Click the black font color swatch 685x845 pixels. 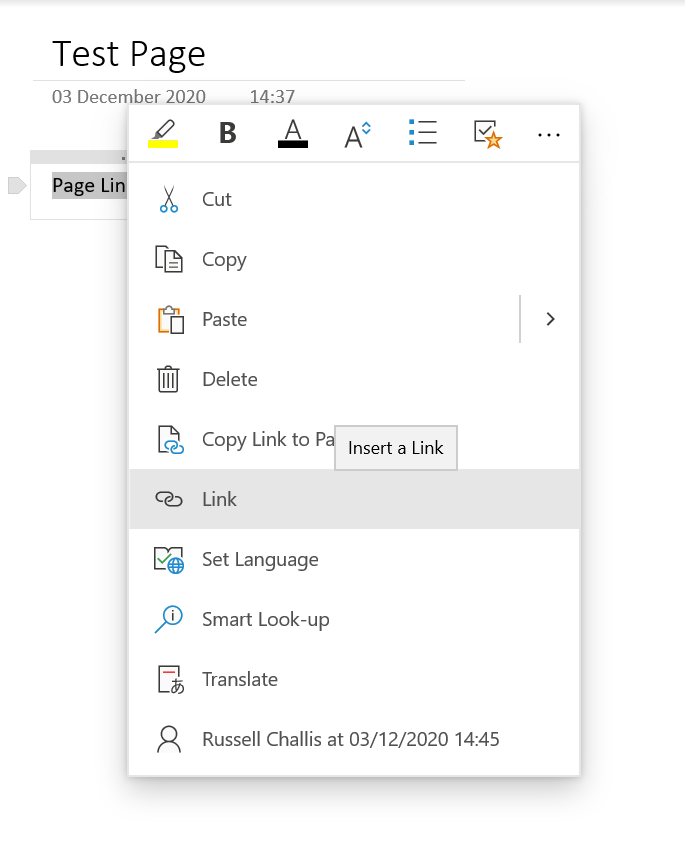pos(292,142)
